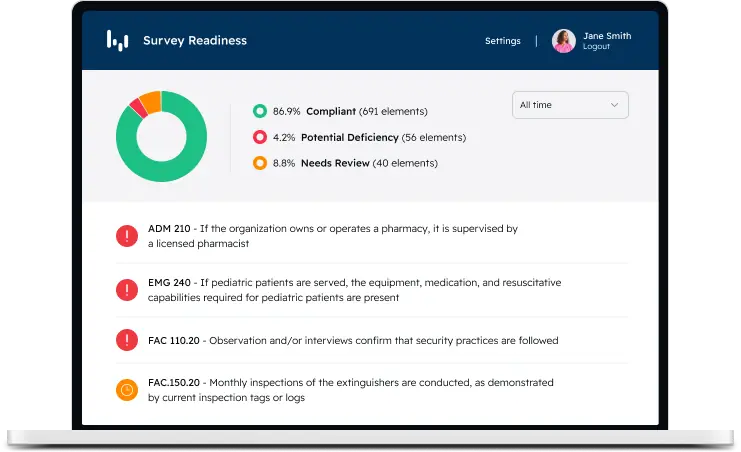Click the orange segment of the donut chart
Image resolution: width=741 pixels, height=452 pixels.
tap(150, 99)
